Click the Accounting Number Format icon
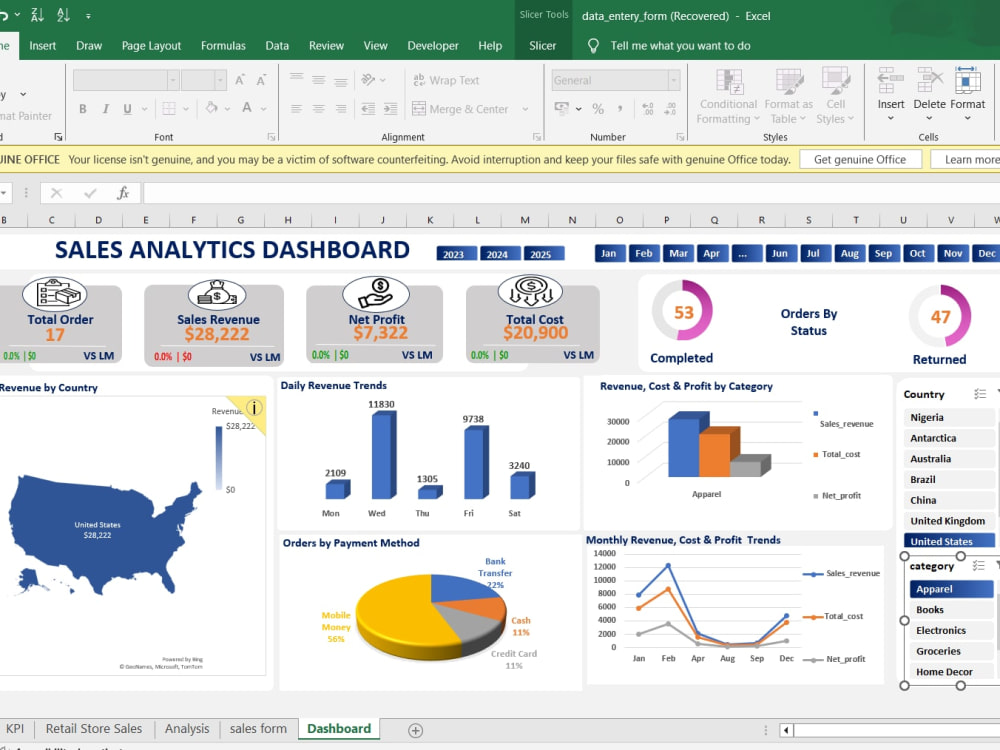The image size is (1000, 750). coord(561,108)
